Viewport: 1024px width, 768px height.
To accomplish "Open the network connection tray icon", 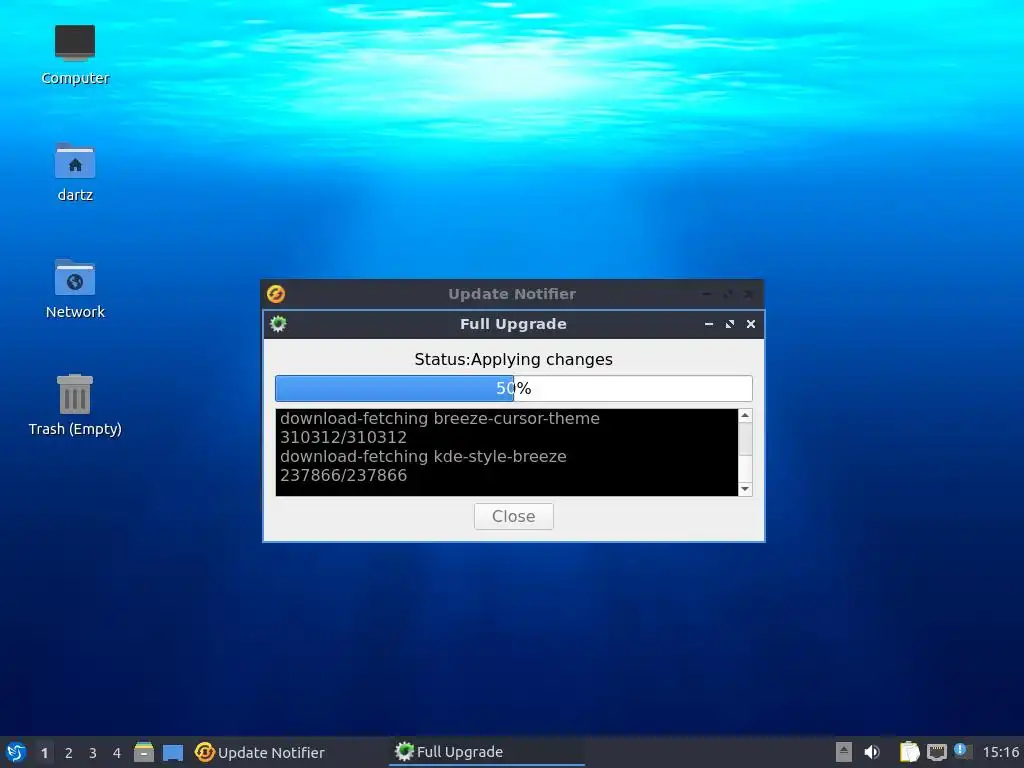I will tap(936, 752).
